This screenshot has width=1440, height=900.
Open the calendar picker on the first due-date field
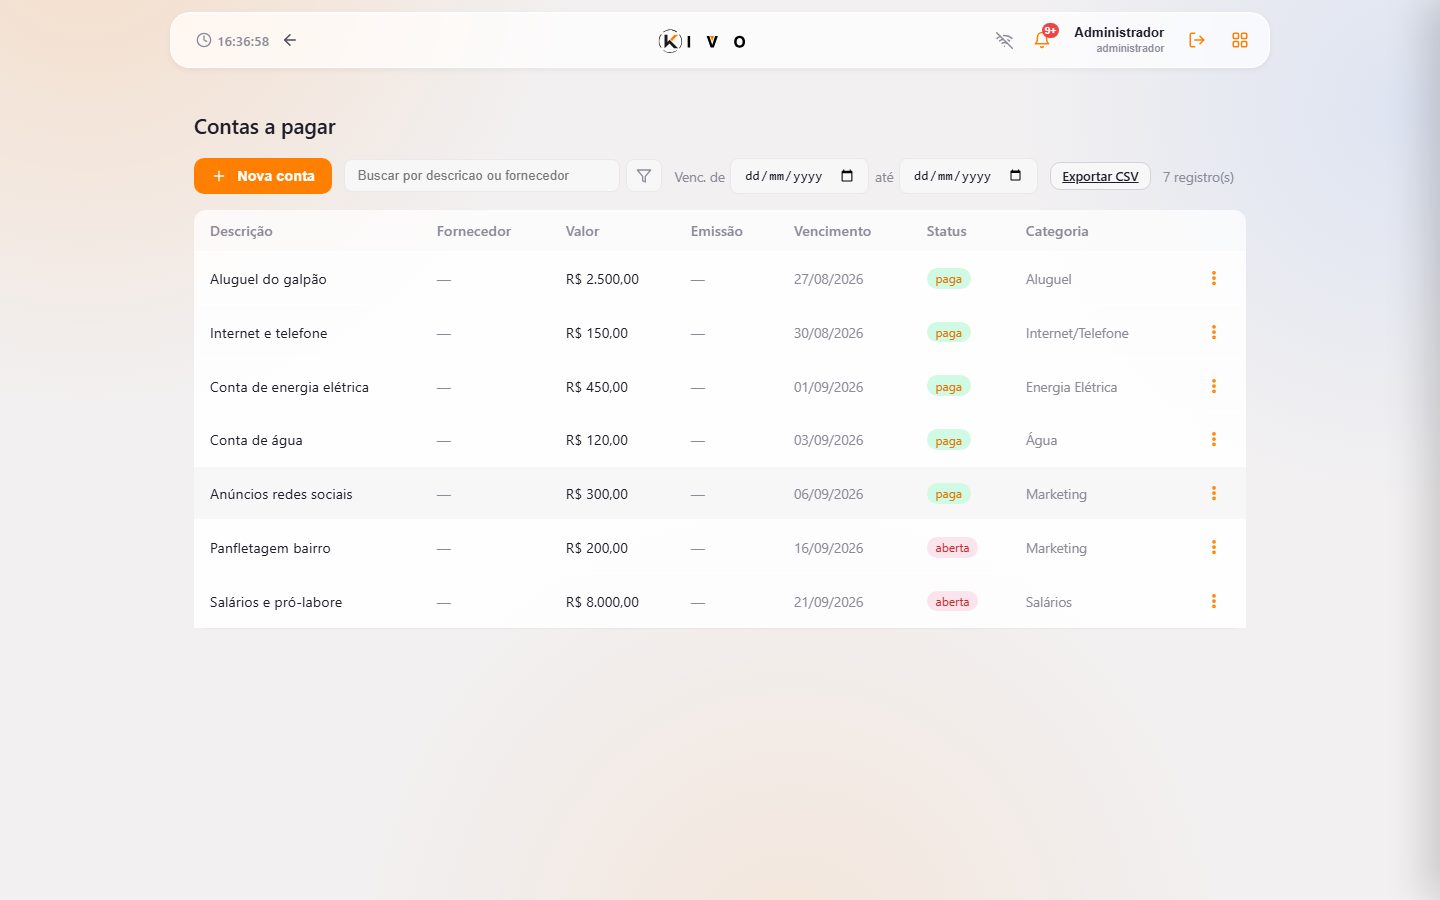click(x=847, y=176)
